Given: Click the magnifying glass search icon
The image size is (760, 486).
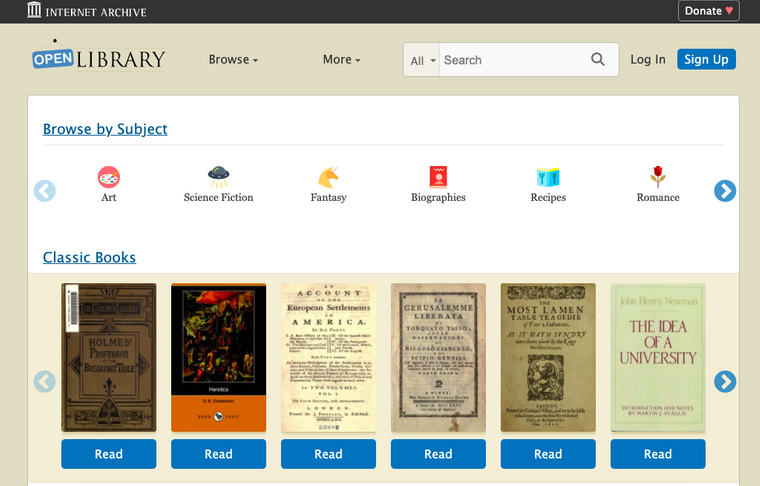Looking at the screenshot, I should (598, 60).
